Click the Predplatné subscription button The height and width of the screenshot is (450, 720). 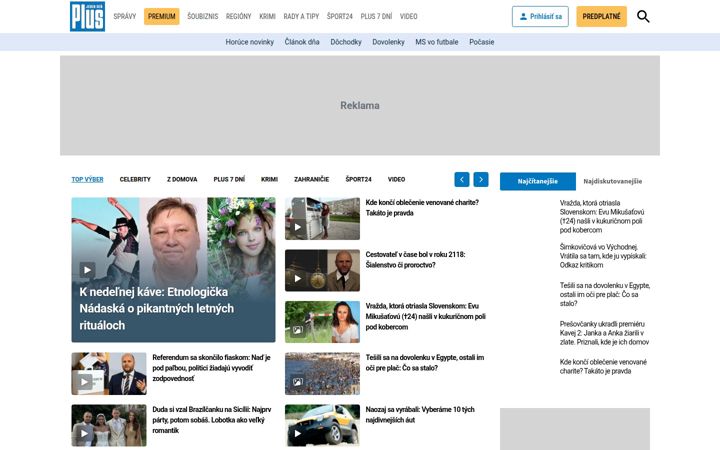point(601,17)
